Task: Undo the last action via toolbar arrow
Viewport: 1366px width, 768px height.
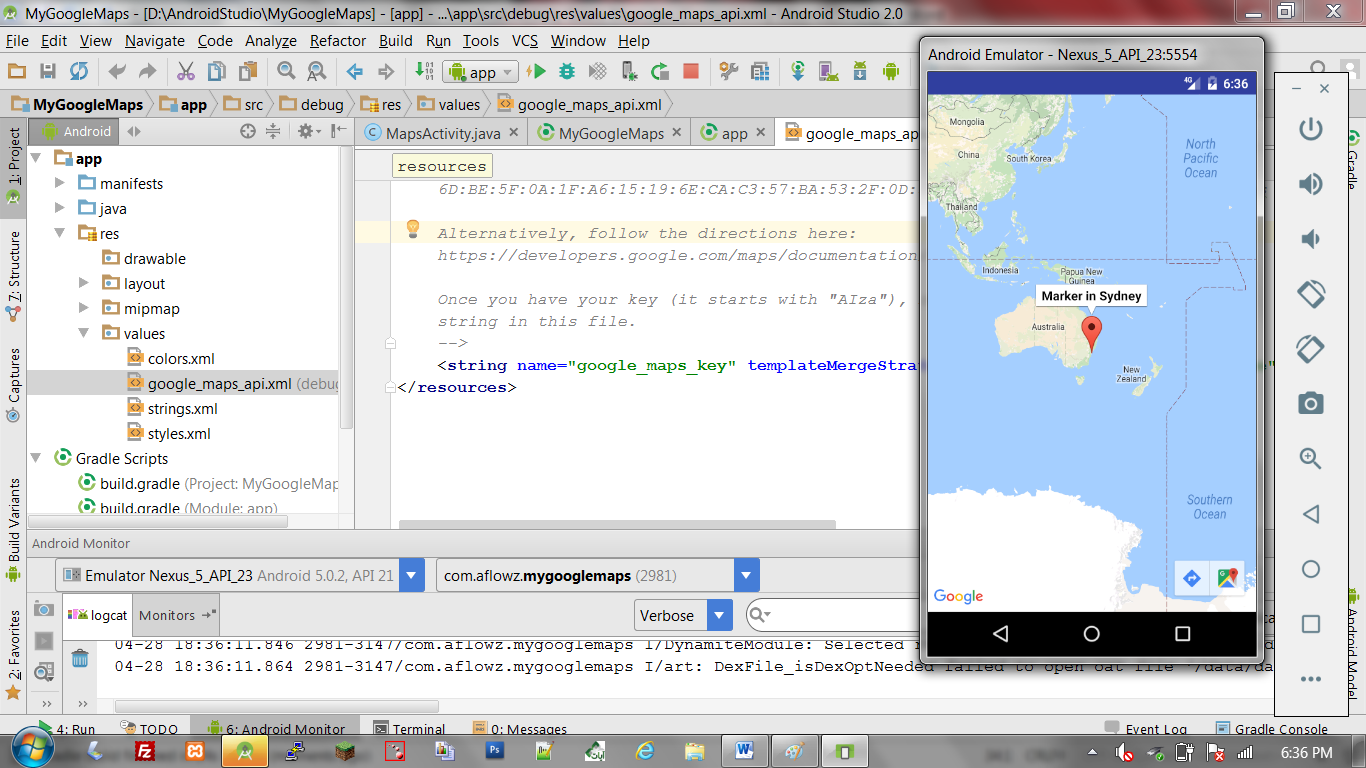Action: [x=117, y=71]
